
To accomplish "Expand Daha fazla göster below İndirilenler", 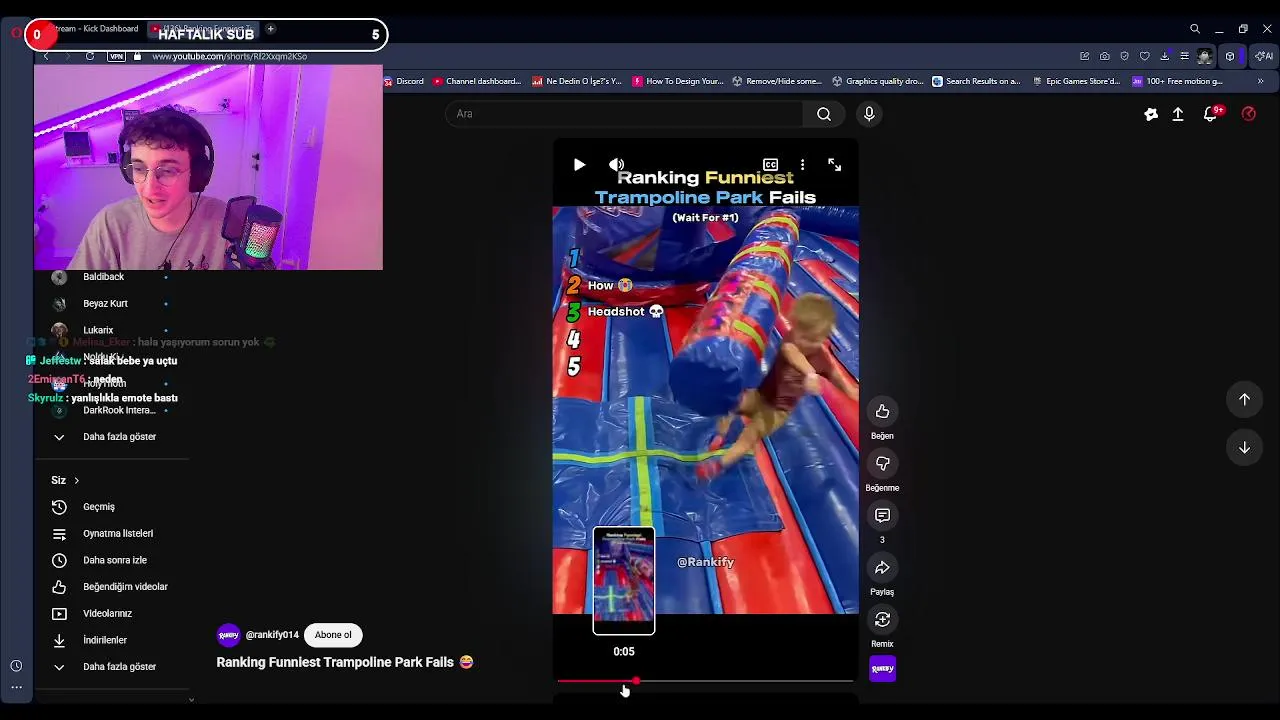I will click(x=112, y=667).
